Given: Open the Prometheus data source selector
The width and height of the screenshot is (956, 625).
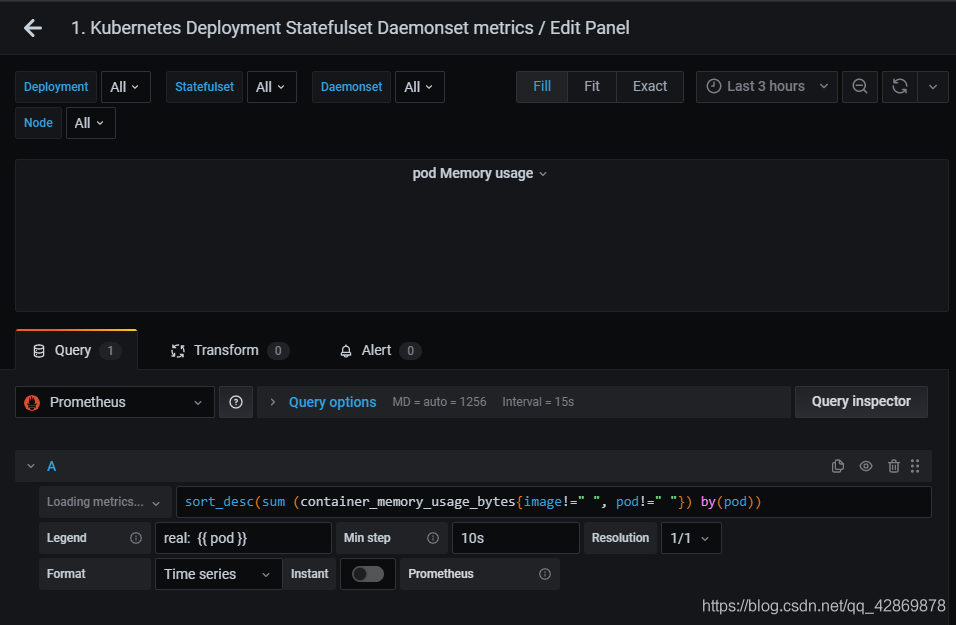Looking at the screenshot, I should coord(115,402).
